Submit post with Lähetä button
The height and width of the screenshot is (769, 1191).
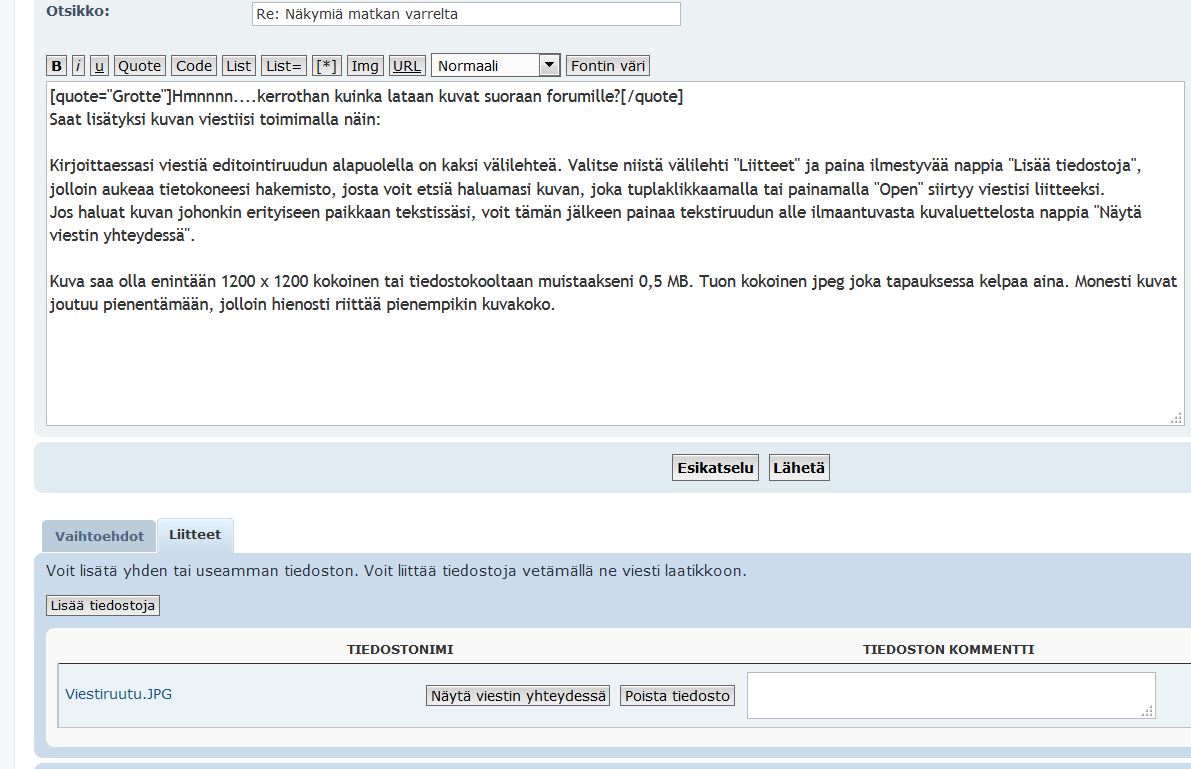coord(798,468)
